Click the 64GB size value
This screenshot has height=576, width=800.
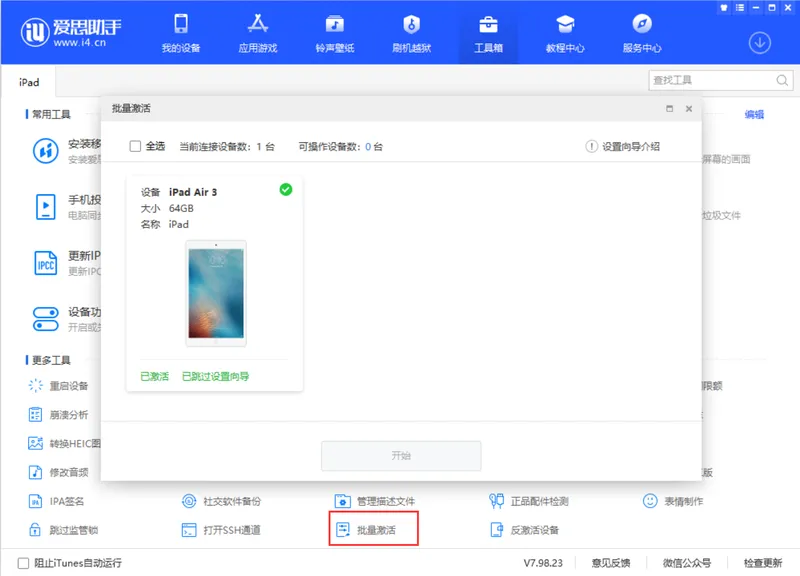coord(181,208)
